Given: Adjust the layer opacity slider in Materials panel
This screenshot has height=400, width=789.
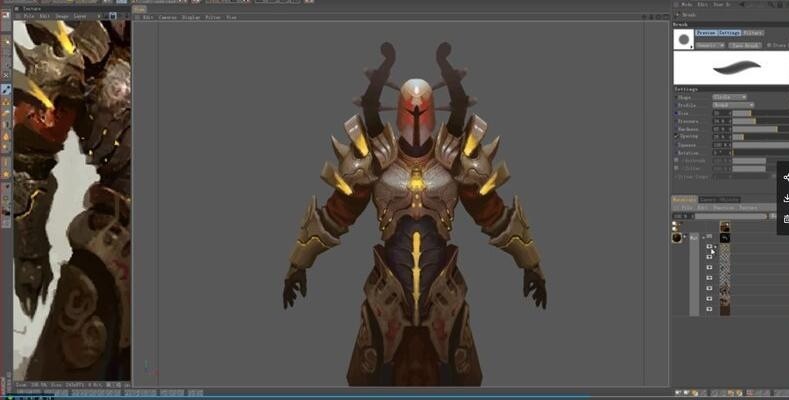Looking at the screenshot, I should 731,216.
